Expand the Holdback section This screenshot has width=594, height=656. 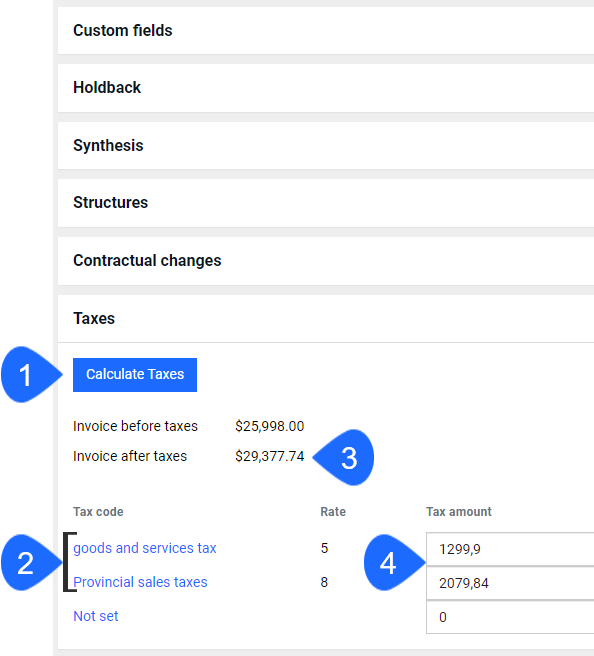pyautogui.click(x=326, y=88)
